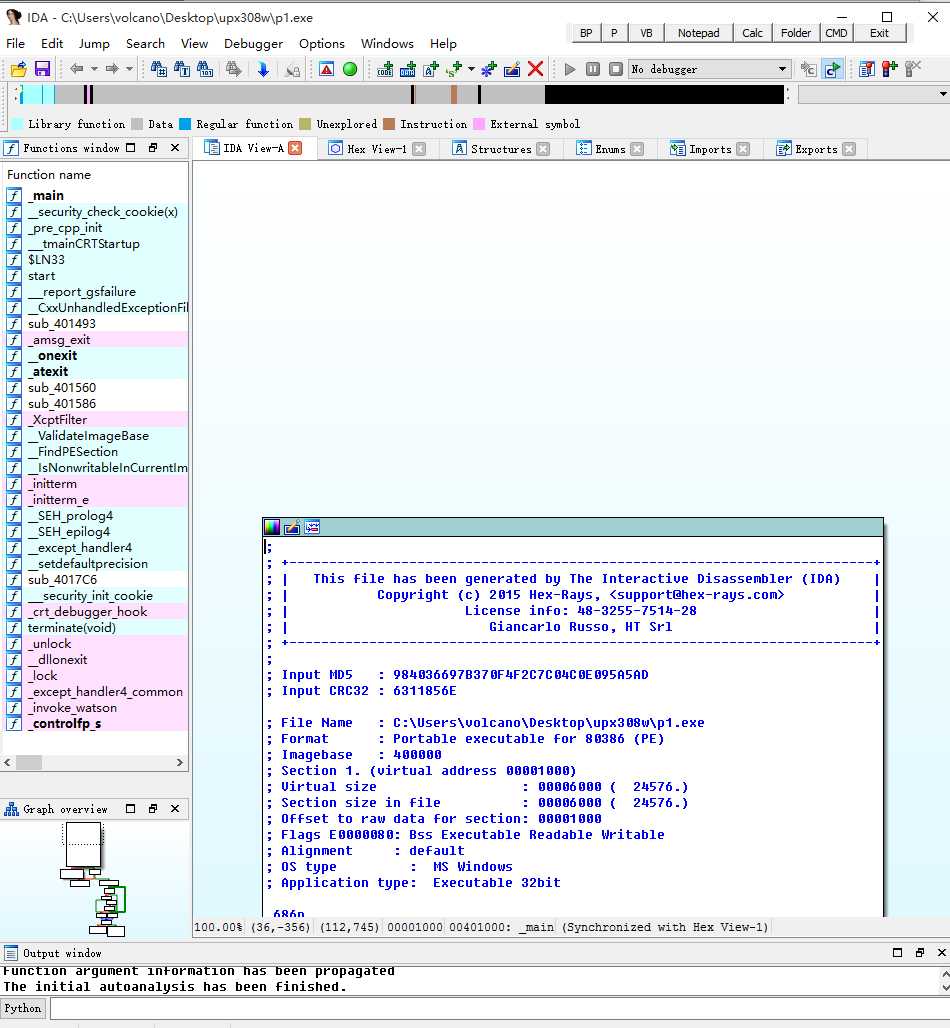
Task: Click the struct variable S-plus icon
Action: (x=454, y=69)
